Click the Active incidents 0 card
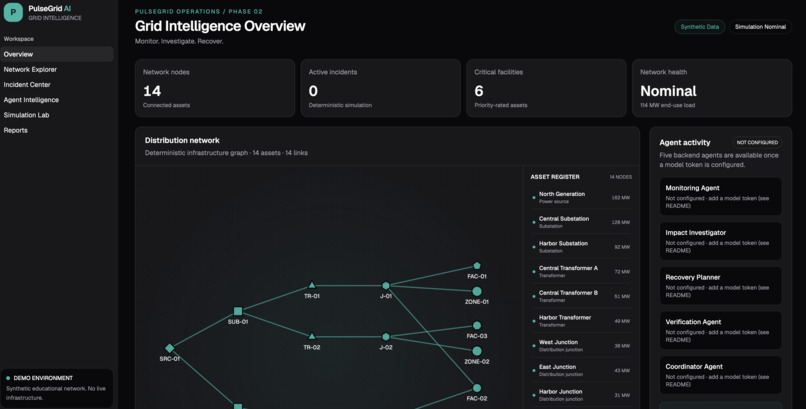806x409 pixels. point(380,88)
